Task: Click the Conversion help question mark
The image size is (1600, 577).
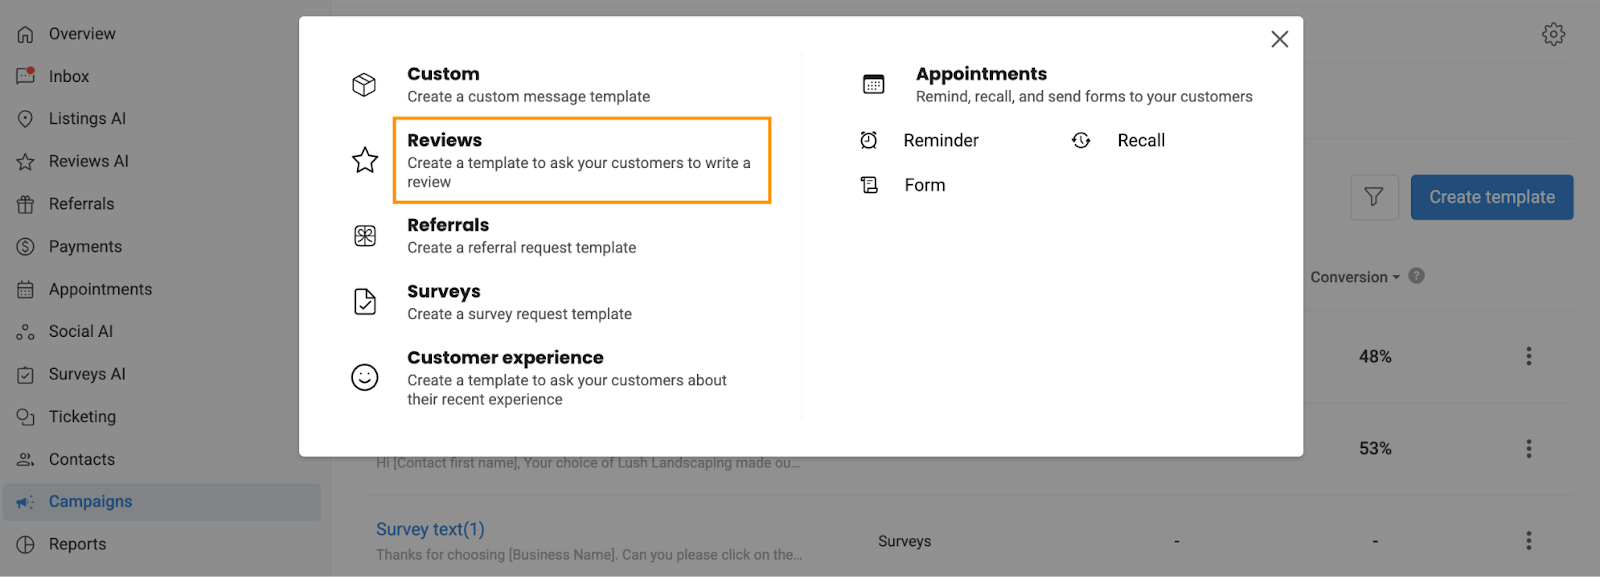Action: point(1416,276)
